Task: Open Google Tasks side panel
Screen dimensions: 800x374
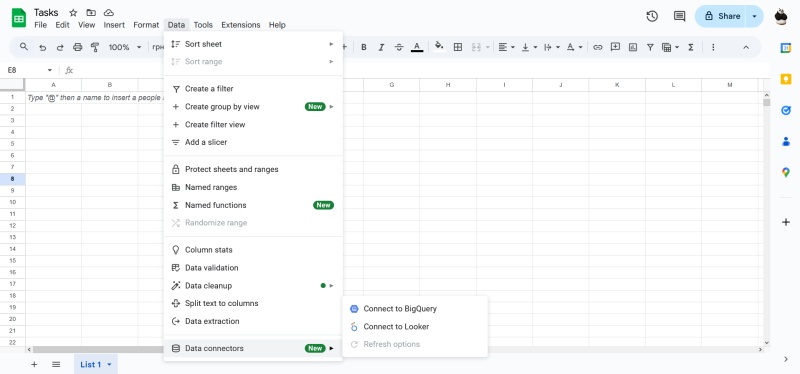Action: [786, 110]
